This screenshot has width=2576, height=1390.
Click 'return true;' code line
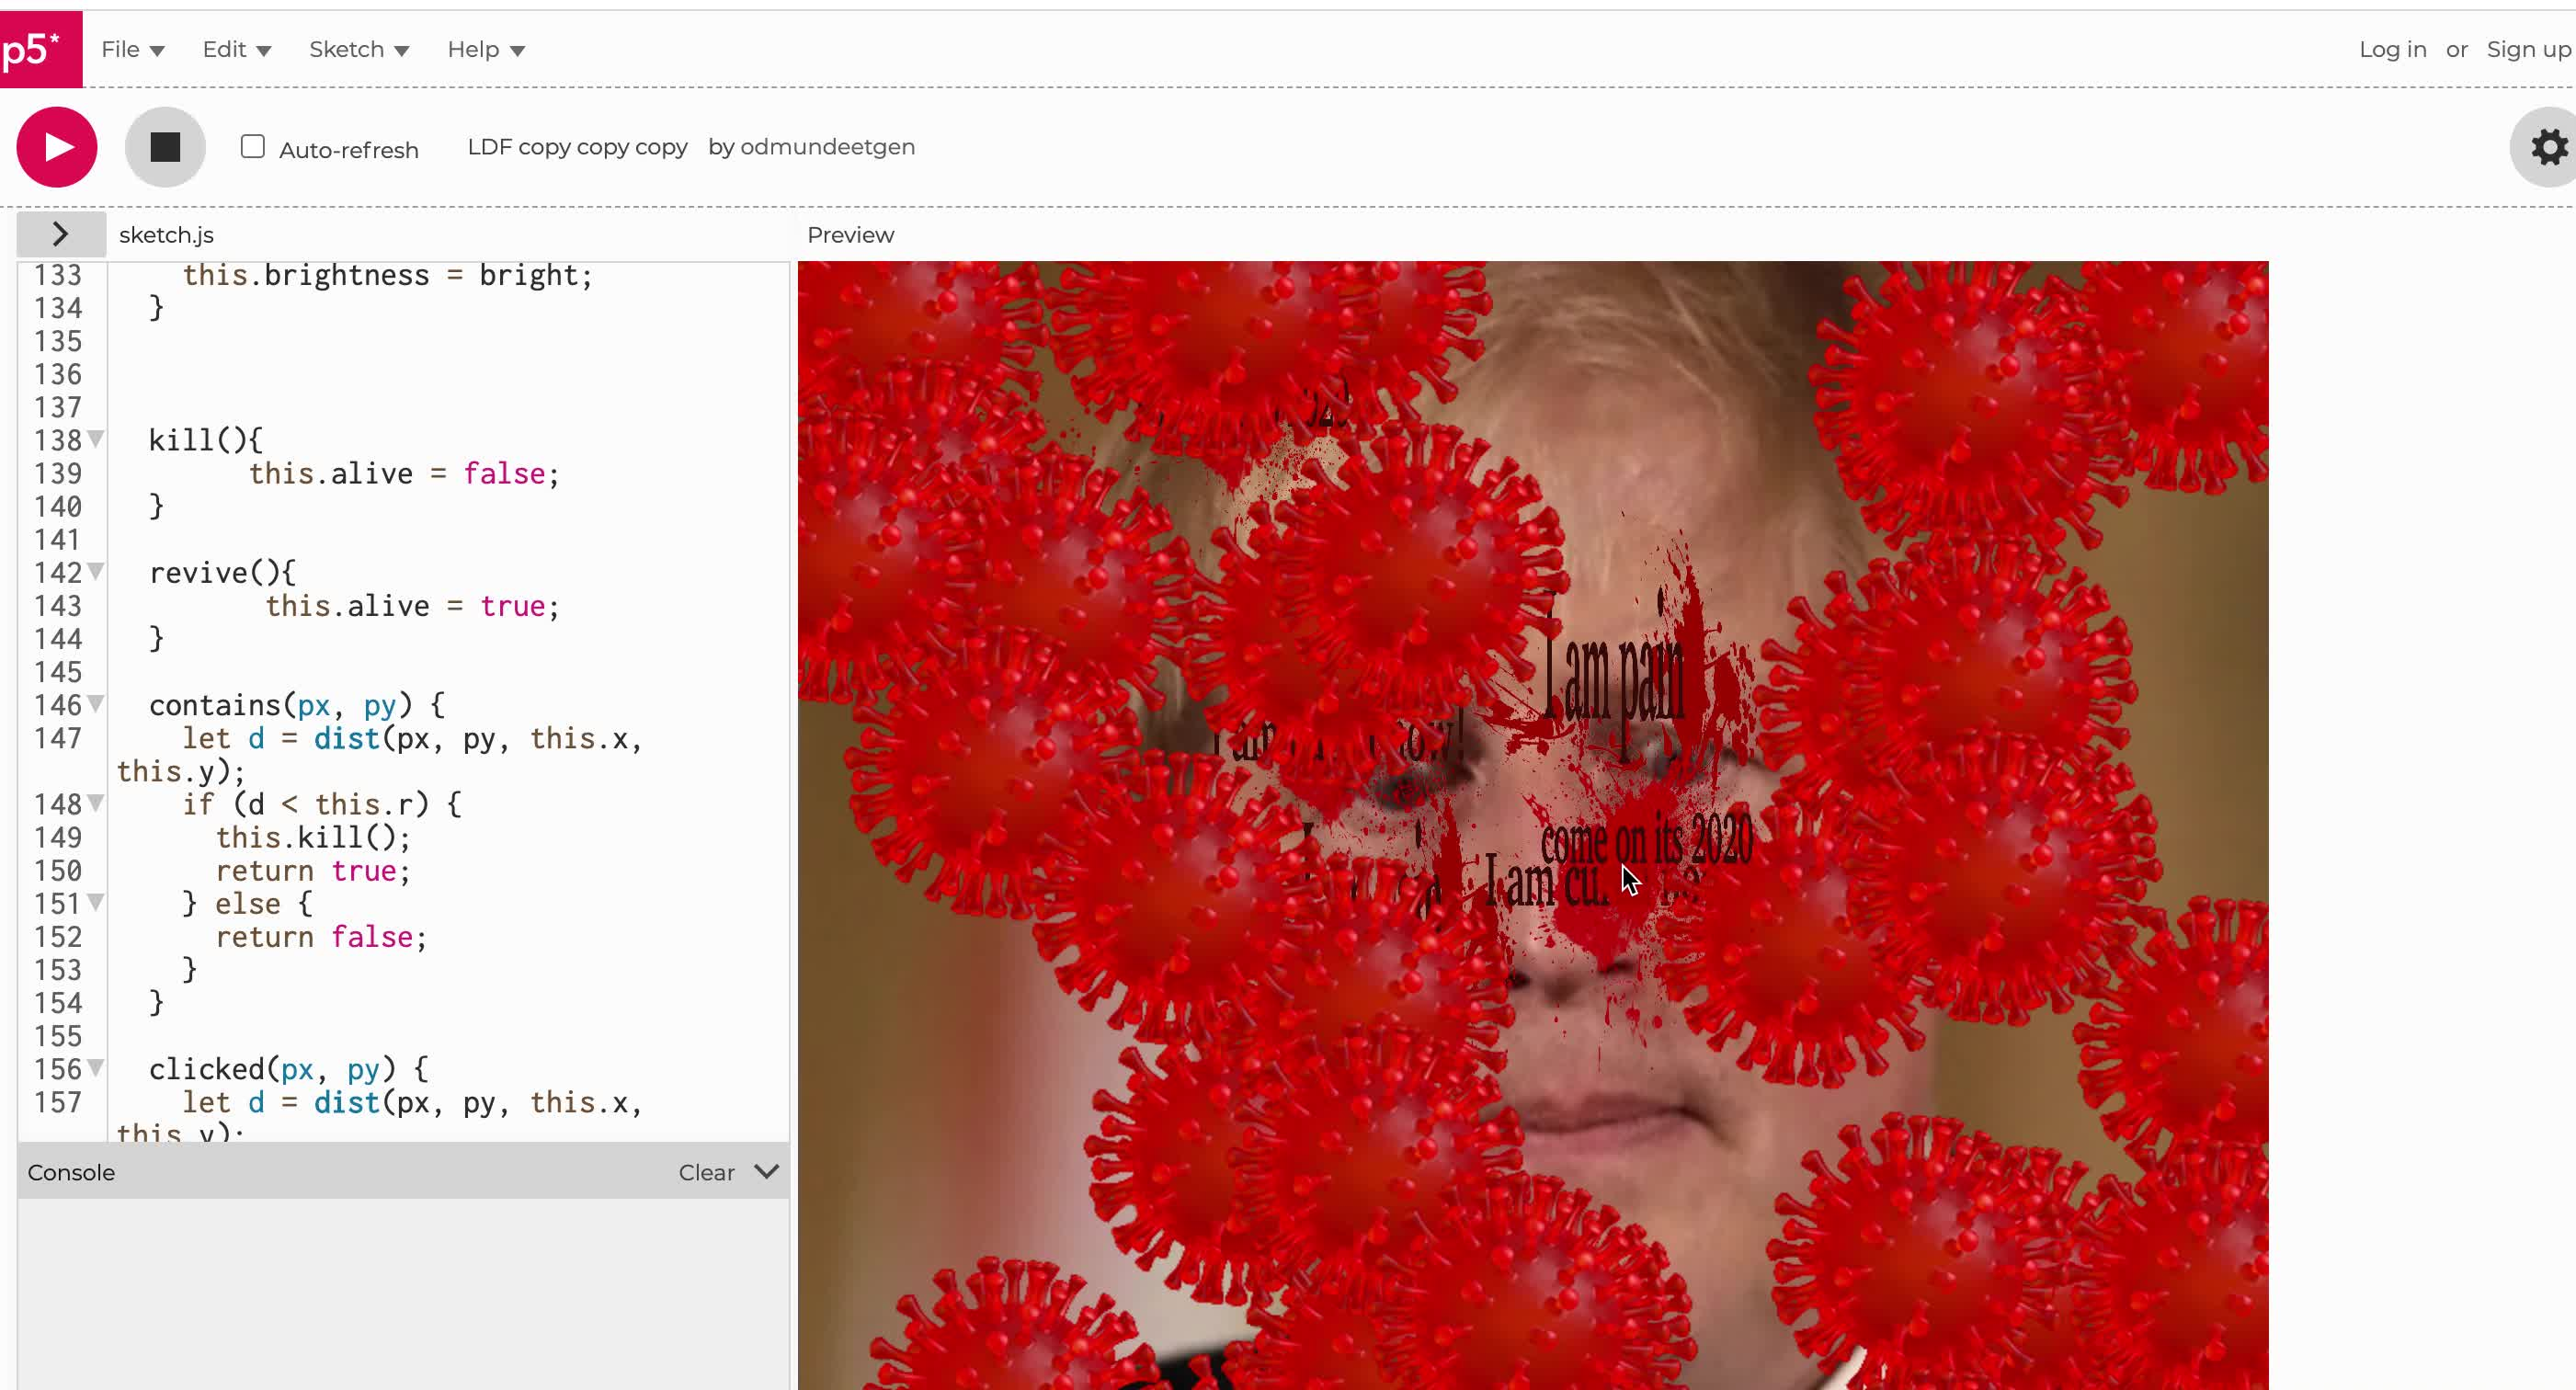pos(313,871)
